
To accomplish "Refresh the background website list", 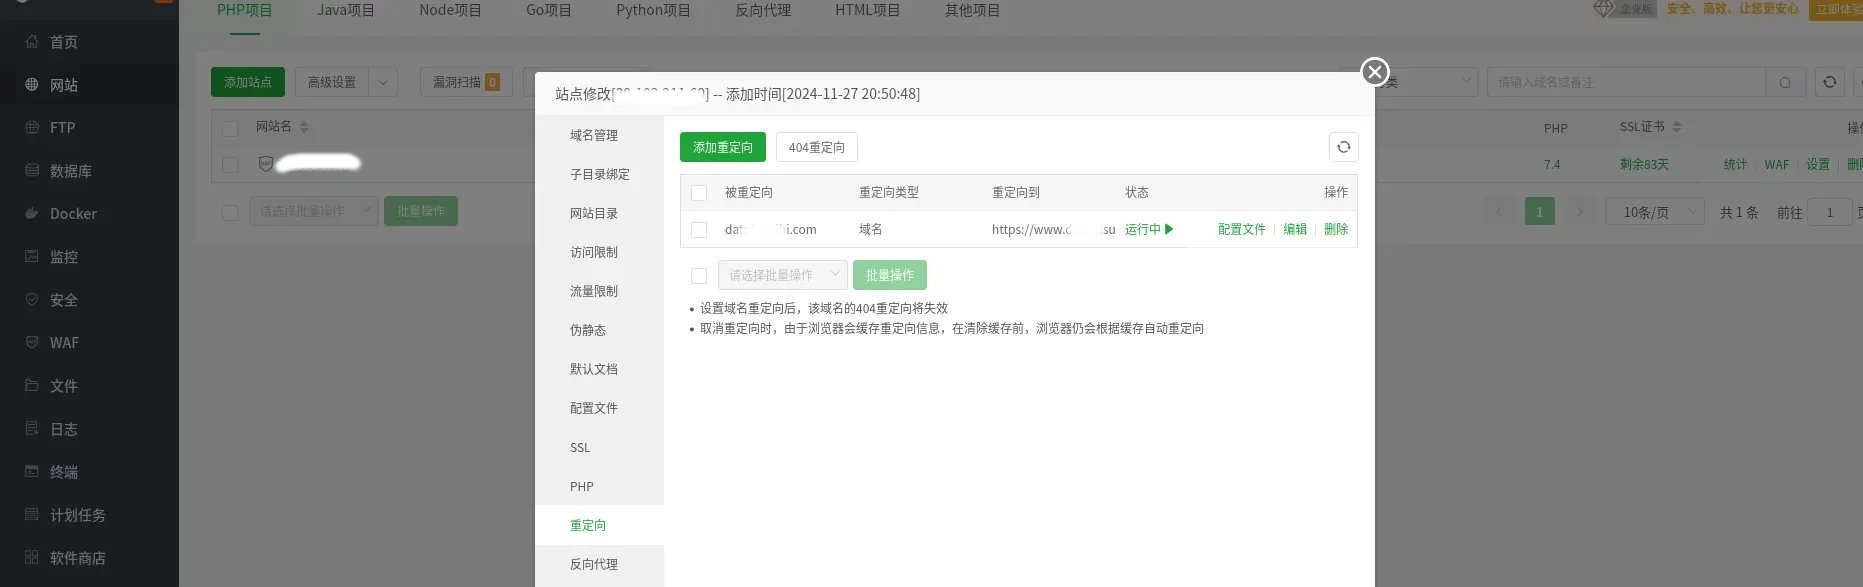I will point(1829,82).
